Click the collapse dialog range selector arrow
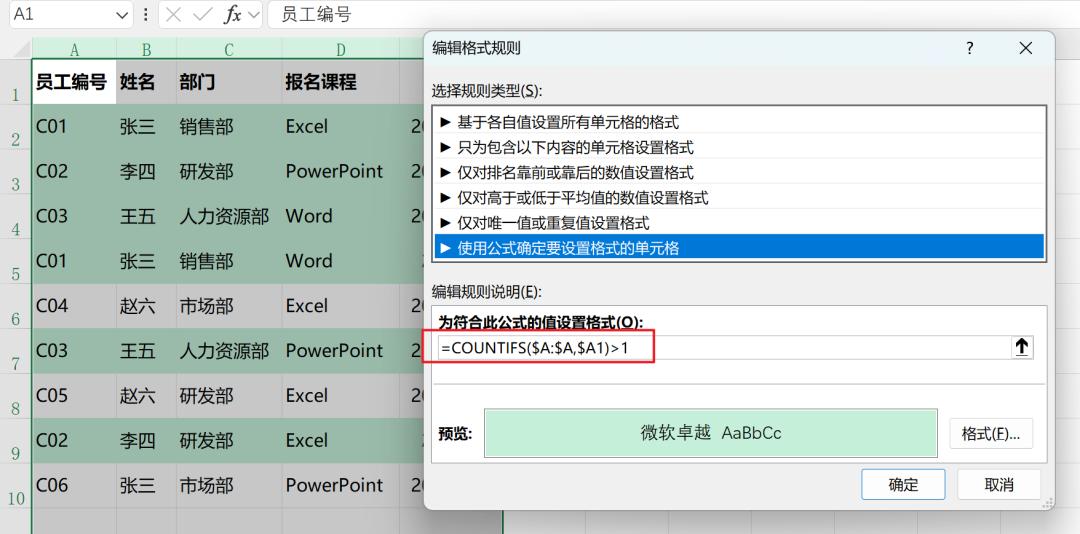Screen dimensions: 1080x534 point(1021,348)
